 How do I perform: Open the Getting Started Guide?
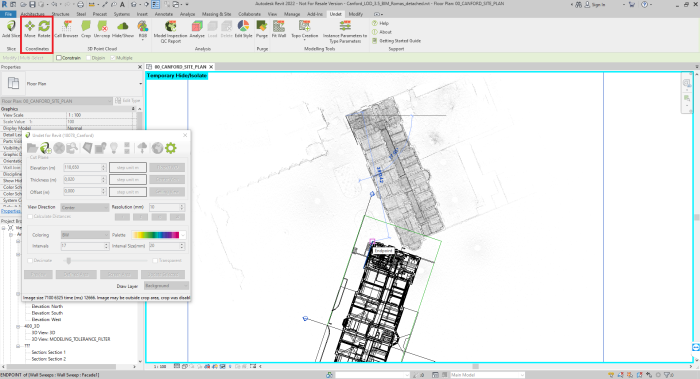[x=396, y=41]
